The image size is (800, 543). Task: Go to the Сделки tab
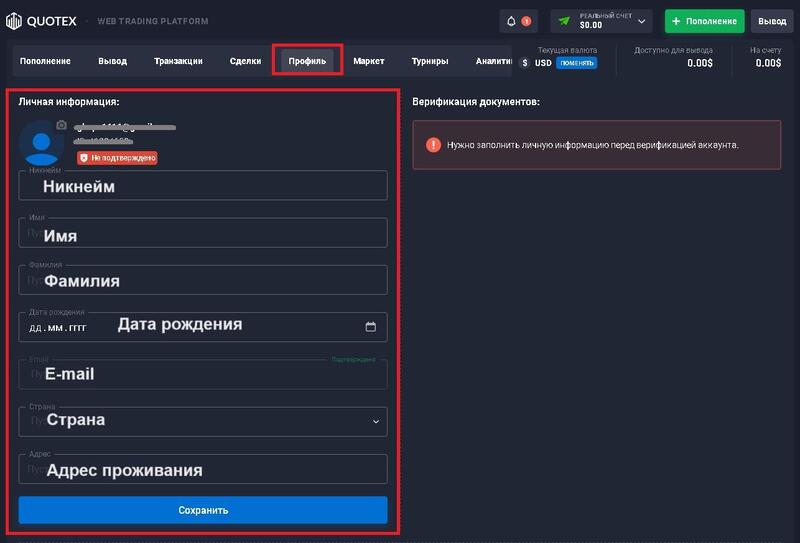coord(245,61)
